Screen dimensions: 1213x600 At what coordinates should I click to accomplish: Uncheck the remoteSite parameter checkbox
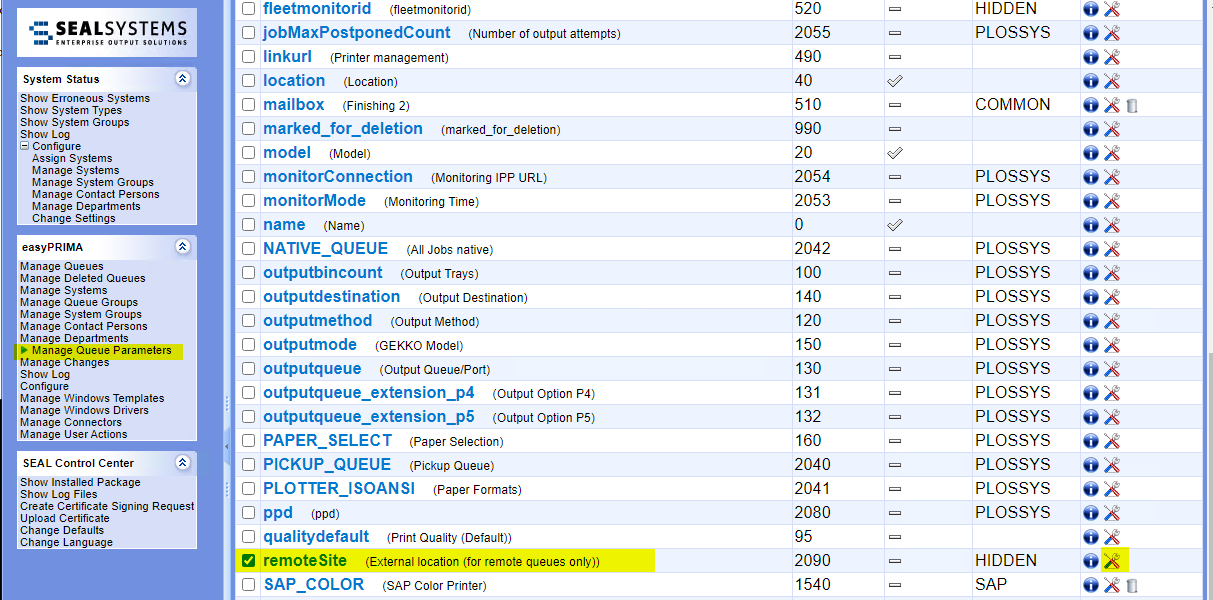tap(247, 560)
